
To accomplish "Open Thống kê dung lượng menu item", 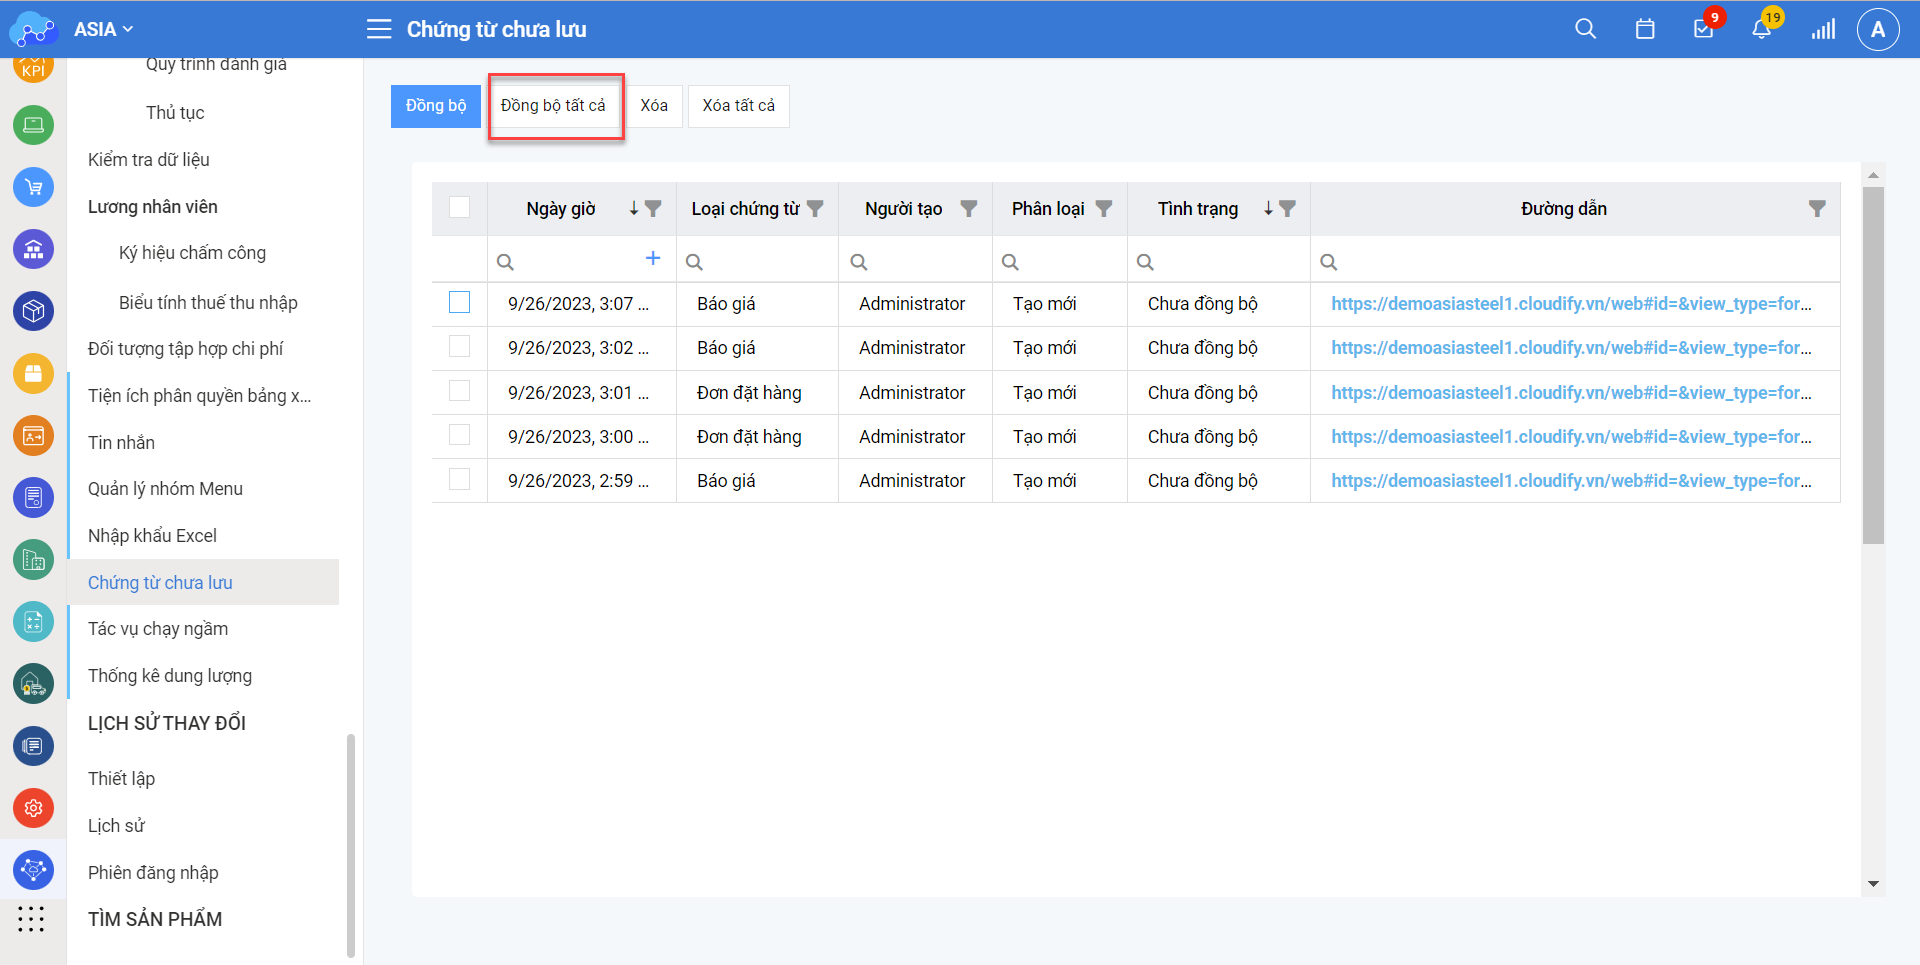I will pyautogui.click(x=170, y=676).
